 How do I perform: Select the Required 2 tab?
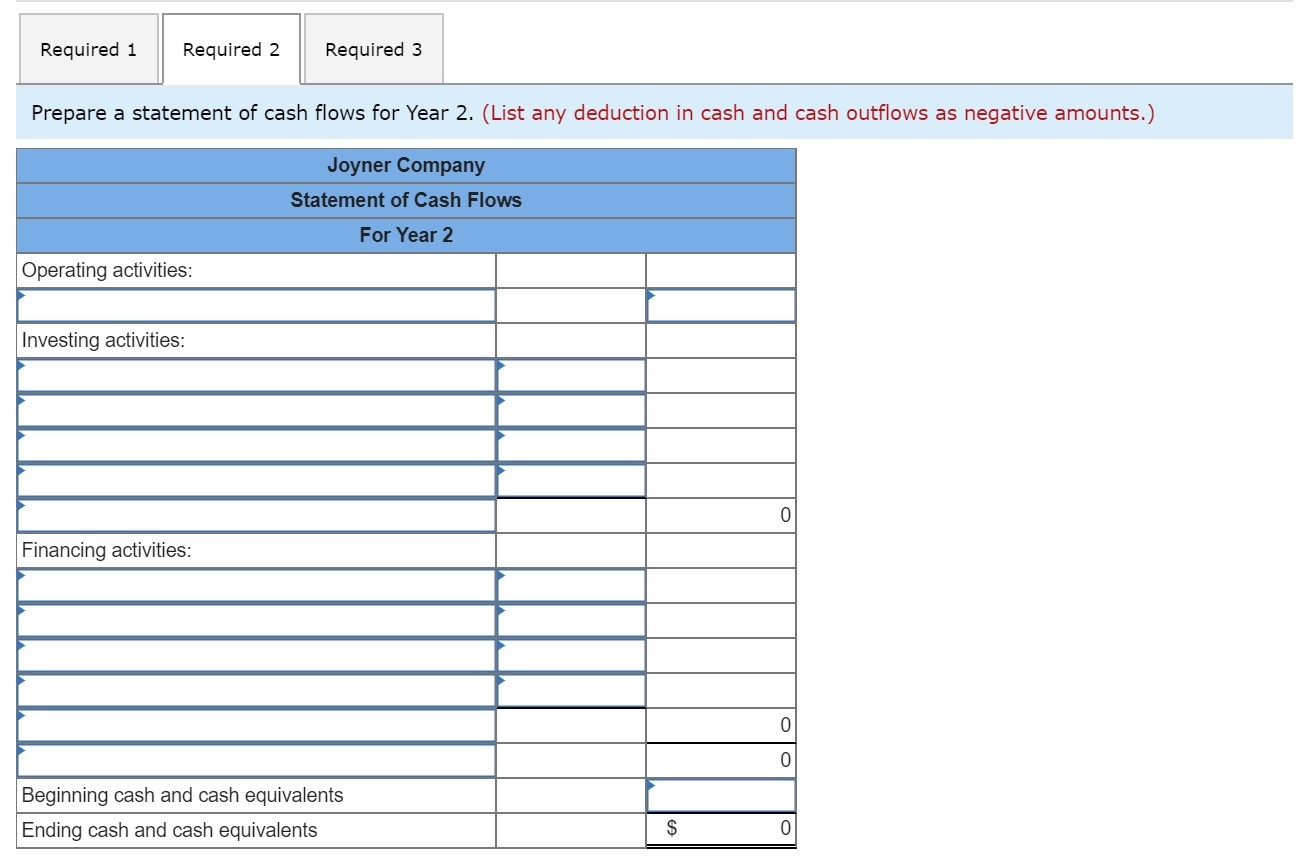pos(231,48)
